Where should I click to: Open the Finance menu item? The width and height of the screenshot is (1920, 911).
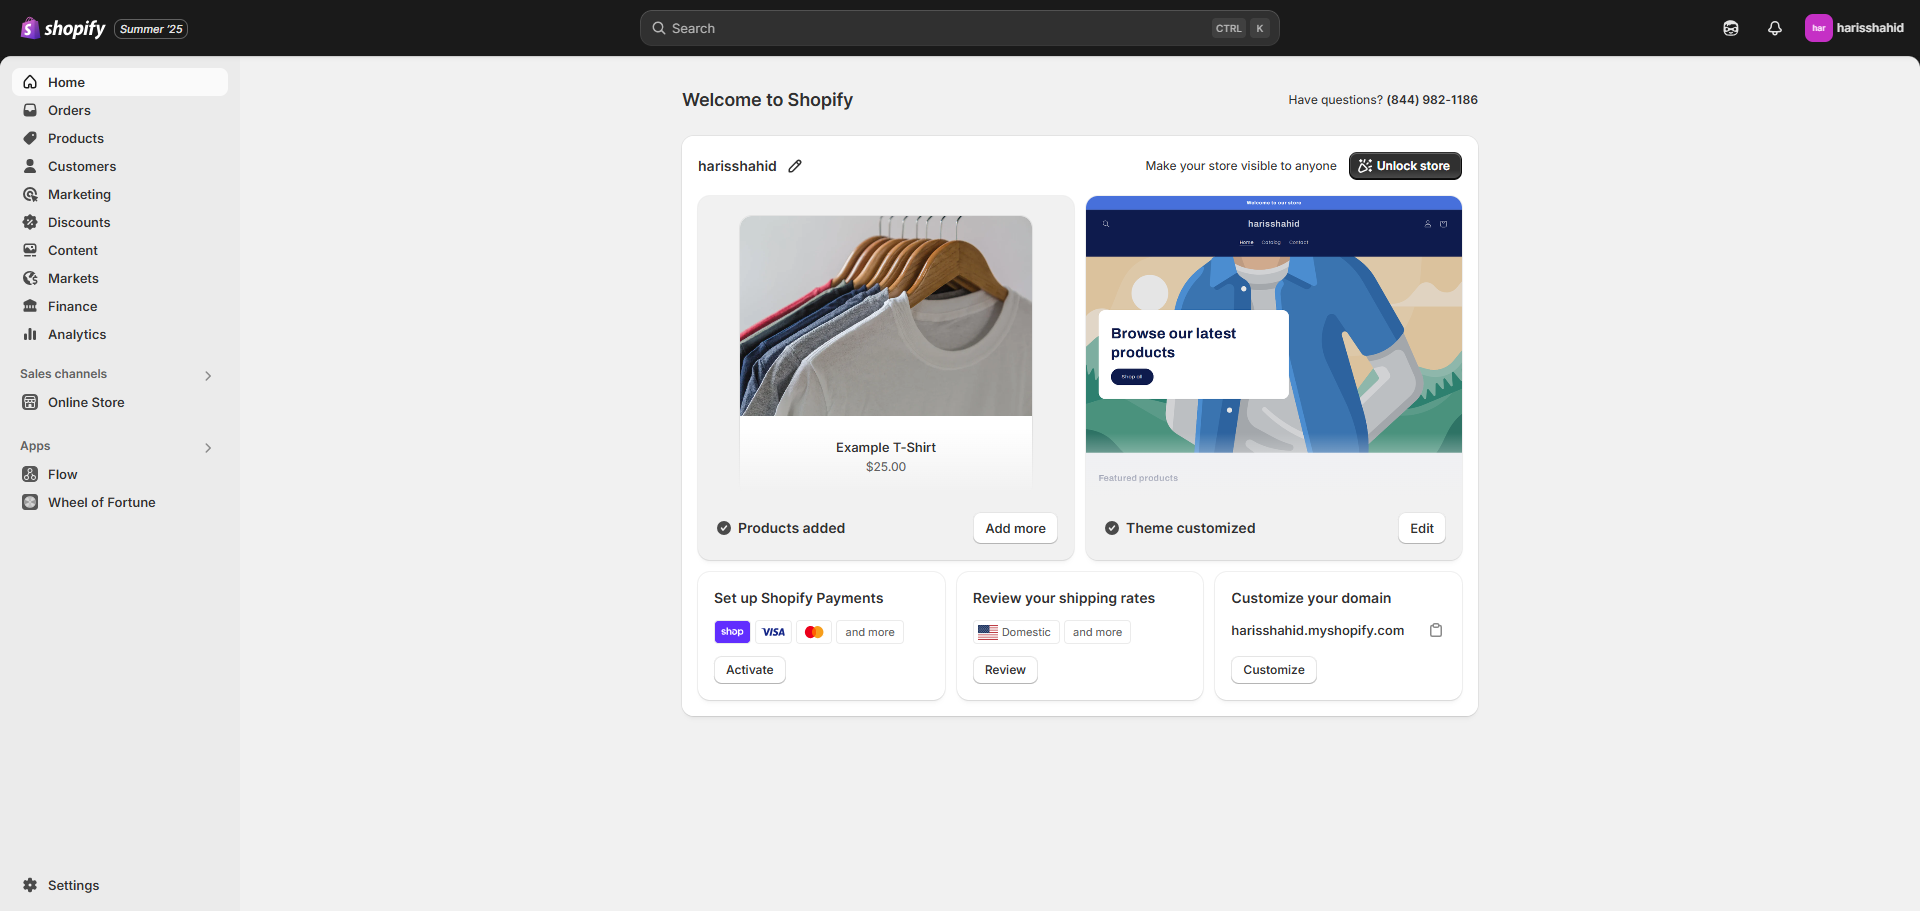(120, 306)
